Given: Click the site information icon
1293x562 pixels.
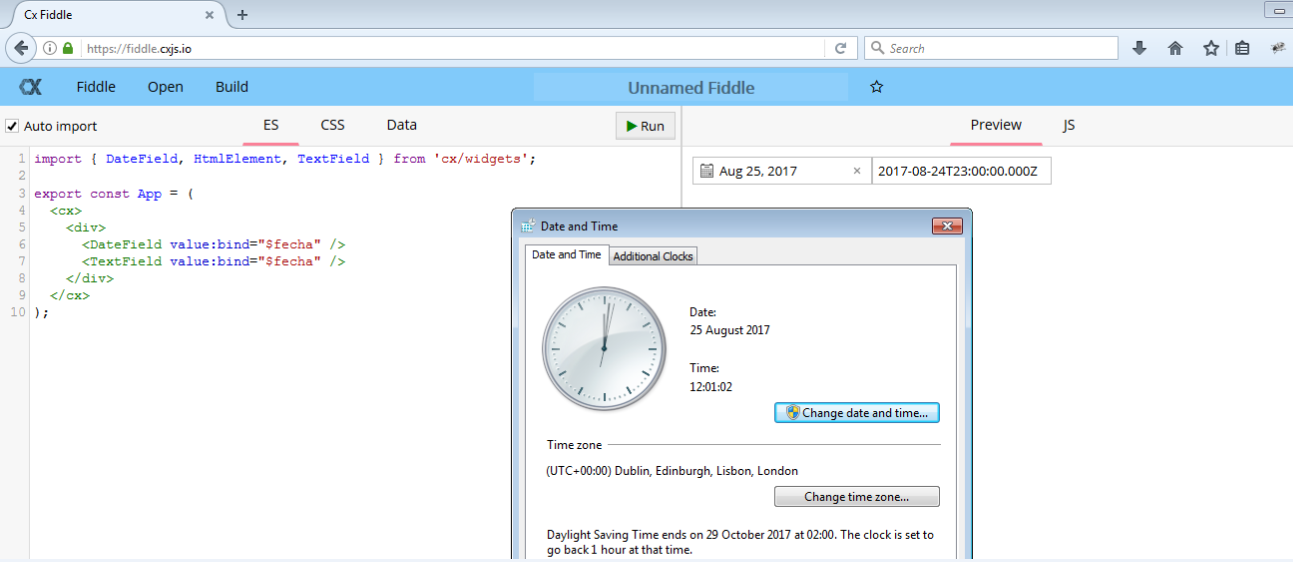Looking at the screenshot, I should pos(49,48).
